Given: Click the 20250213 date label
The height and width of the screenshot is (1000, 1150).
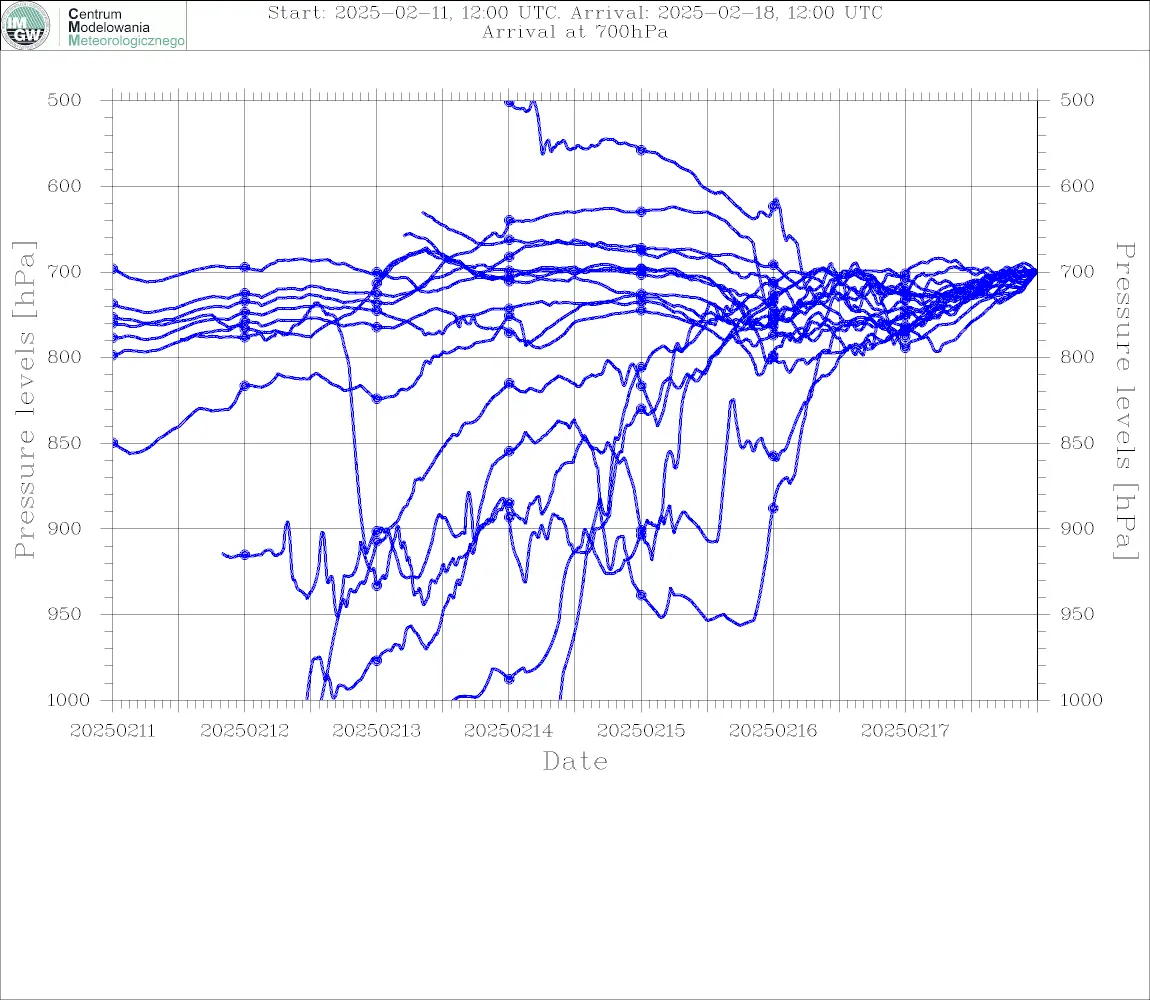Looking at the screenshot, I should coord(376,731).
